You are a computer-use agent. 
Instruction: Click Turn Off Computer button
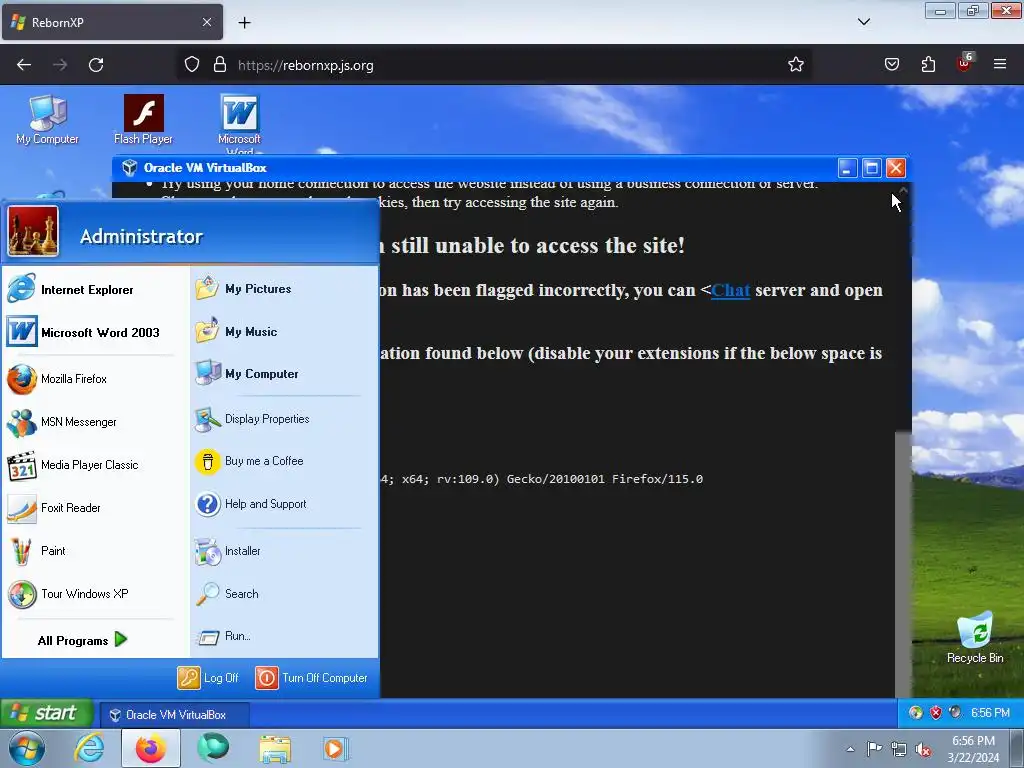tap(312, 678)
